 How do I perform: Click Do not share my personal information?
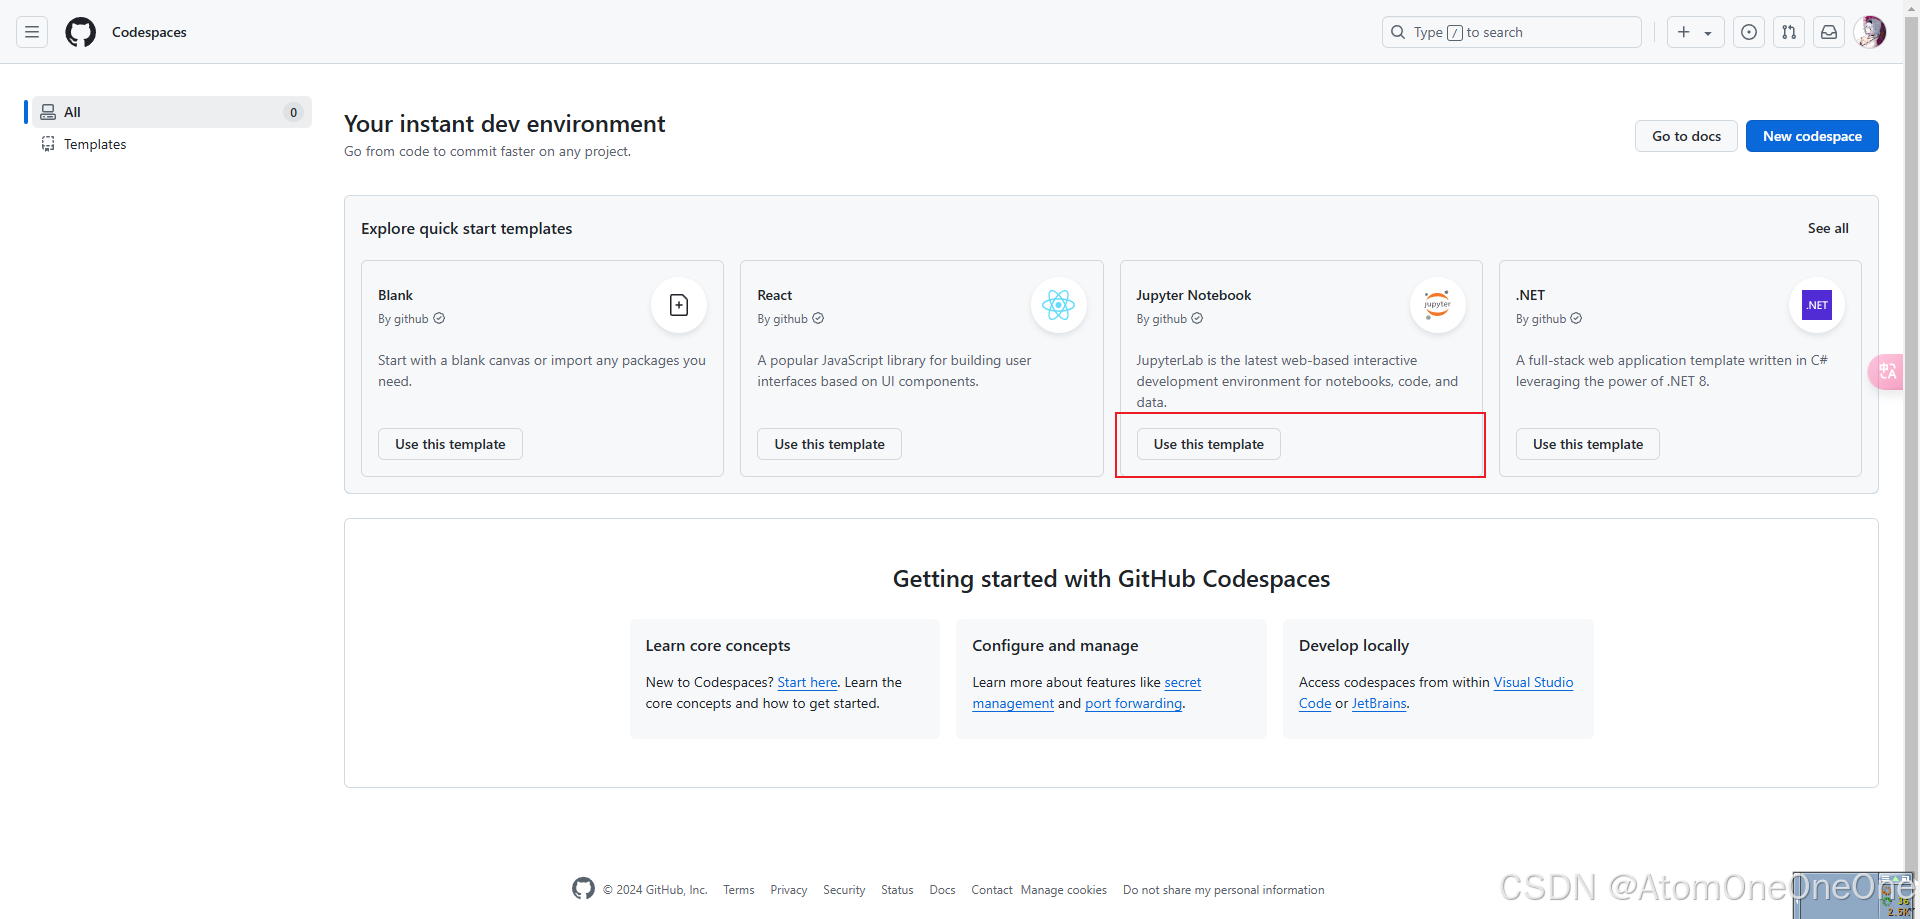tap(1223, 890)
